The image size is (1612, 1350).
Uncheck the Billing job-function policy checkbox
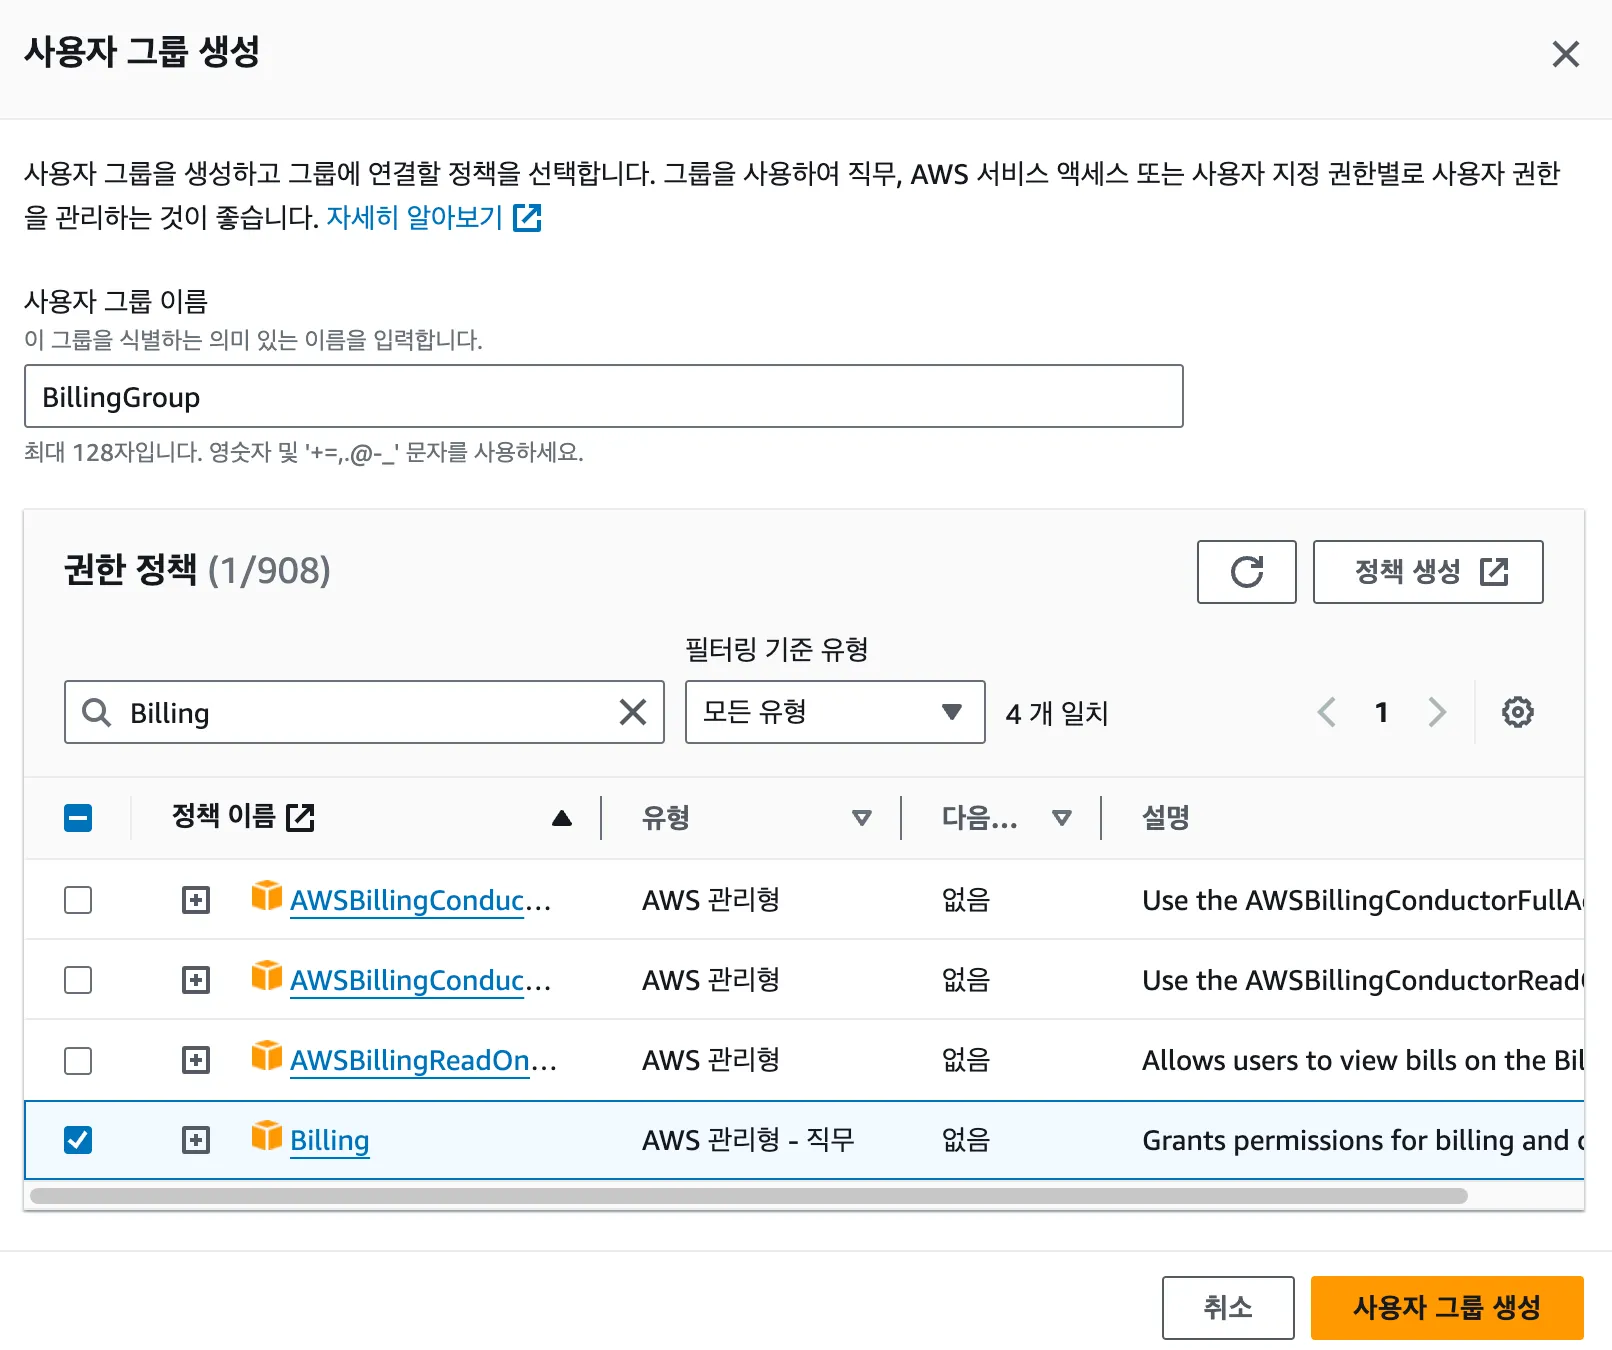78,1140
